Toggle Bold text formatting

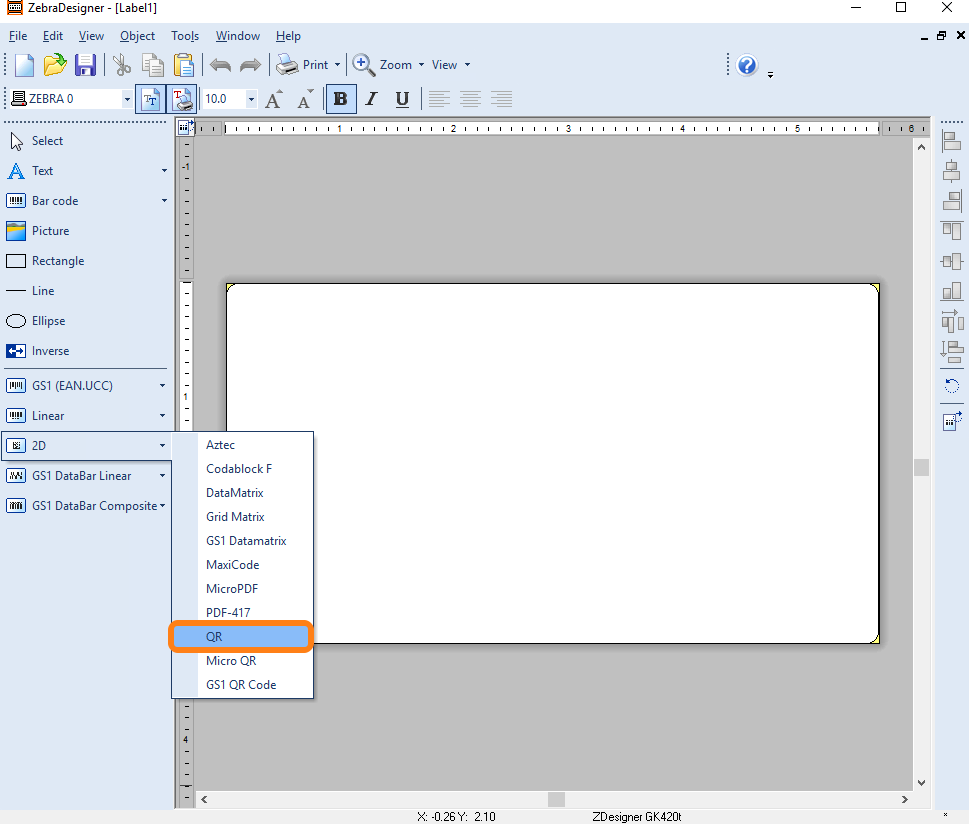(341, 99)
